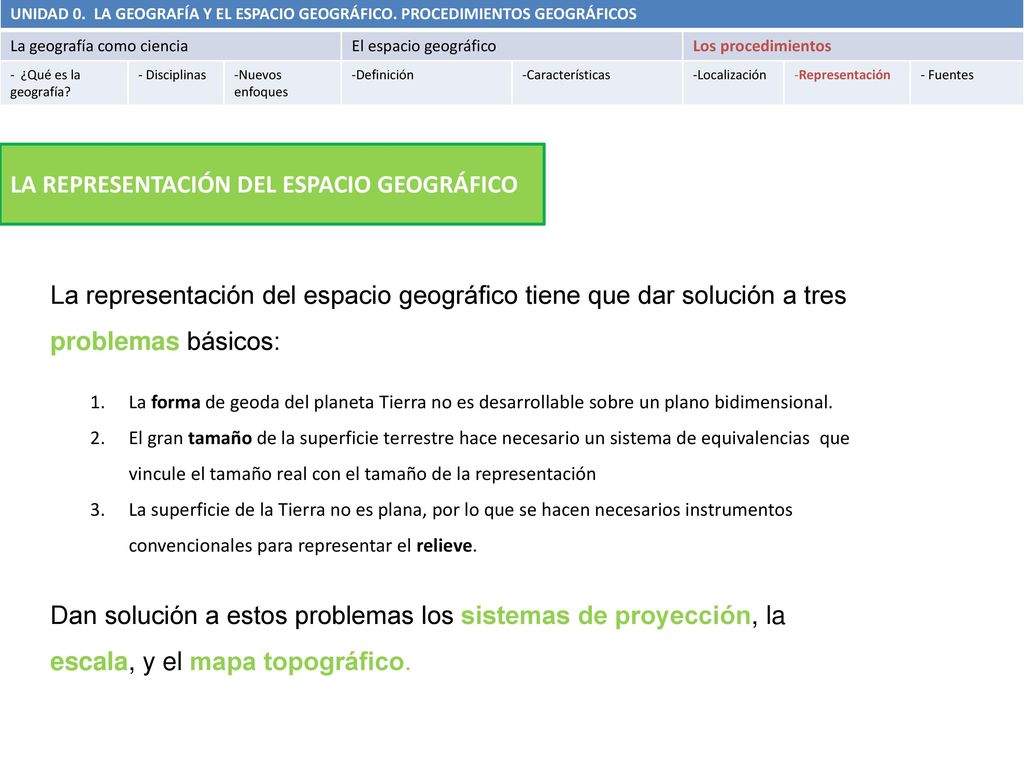Click 'Dan solución a estos problemas los'
This screenshot has width=1024, height=768.
point(251,616)
